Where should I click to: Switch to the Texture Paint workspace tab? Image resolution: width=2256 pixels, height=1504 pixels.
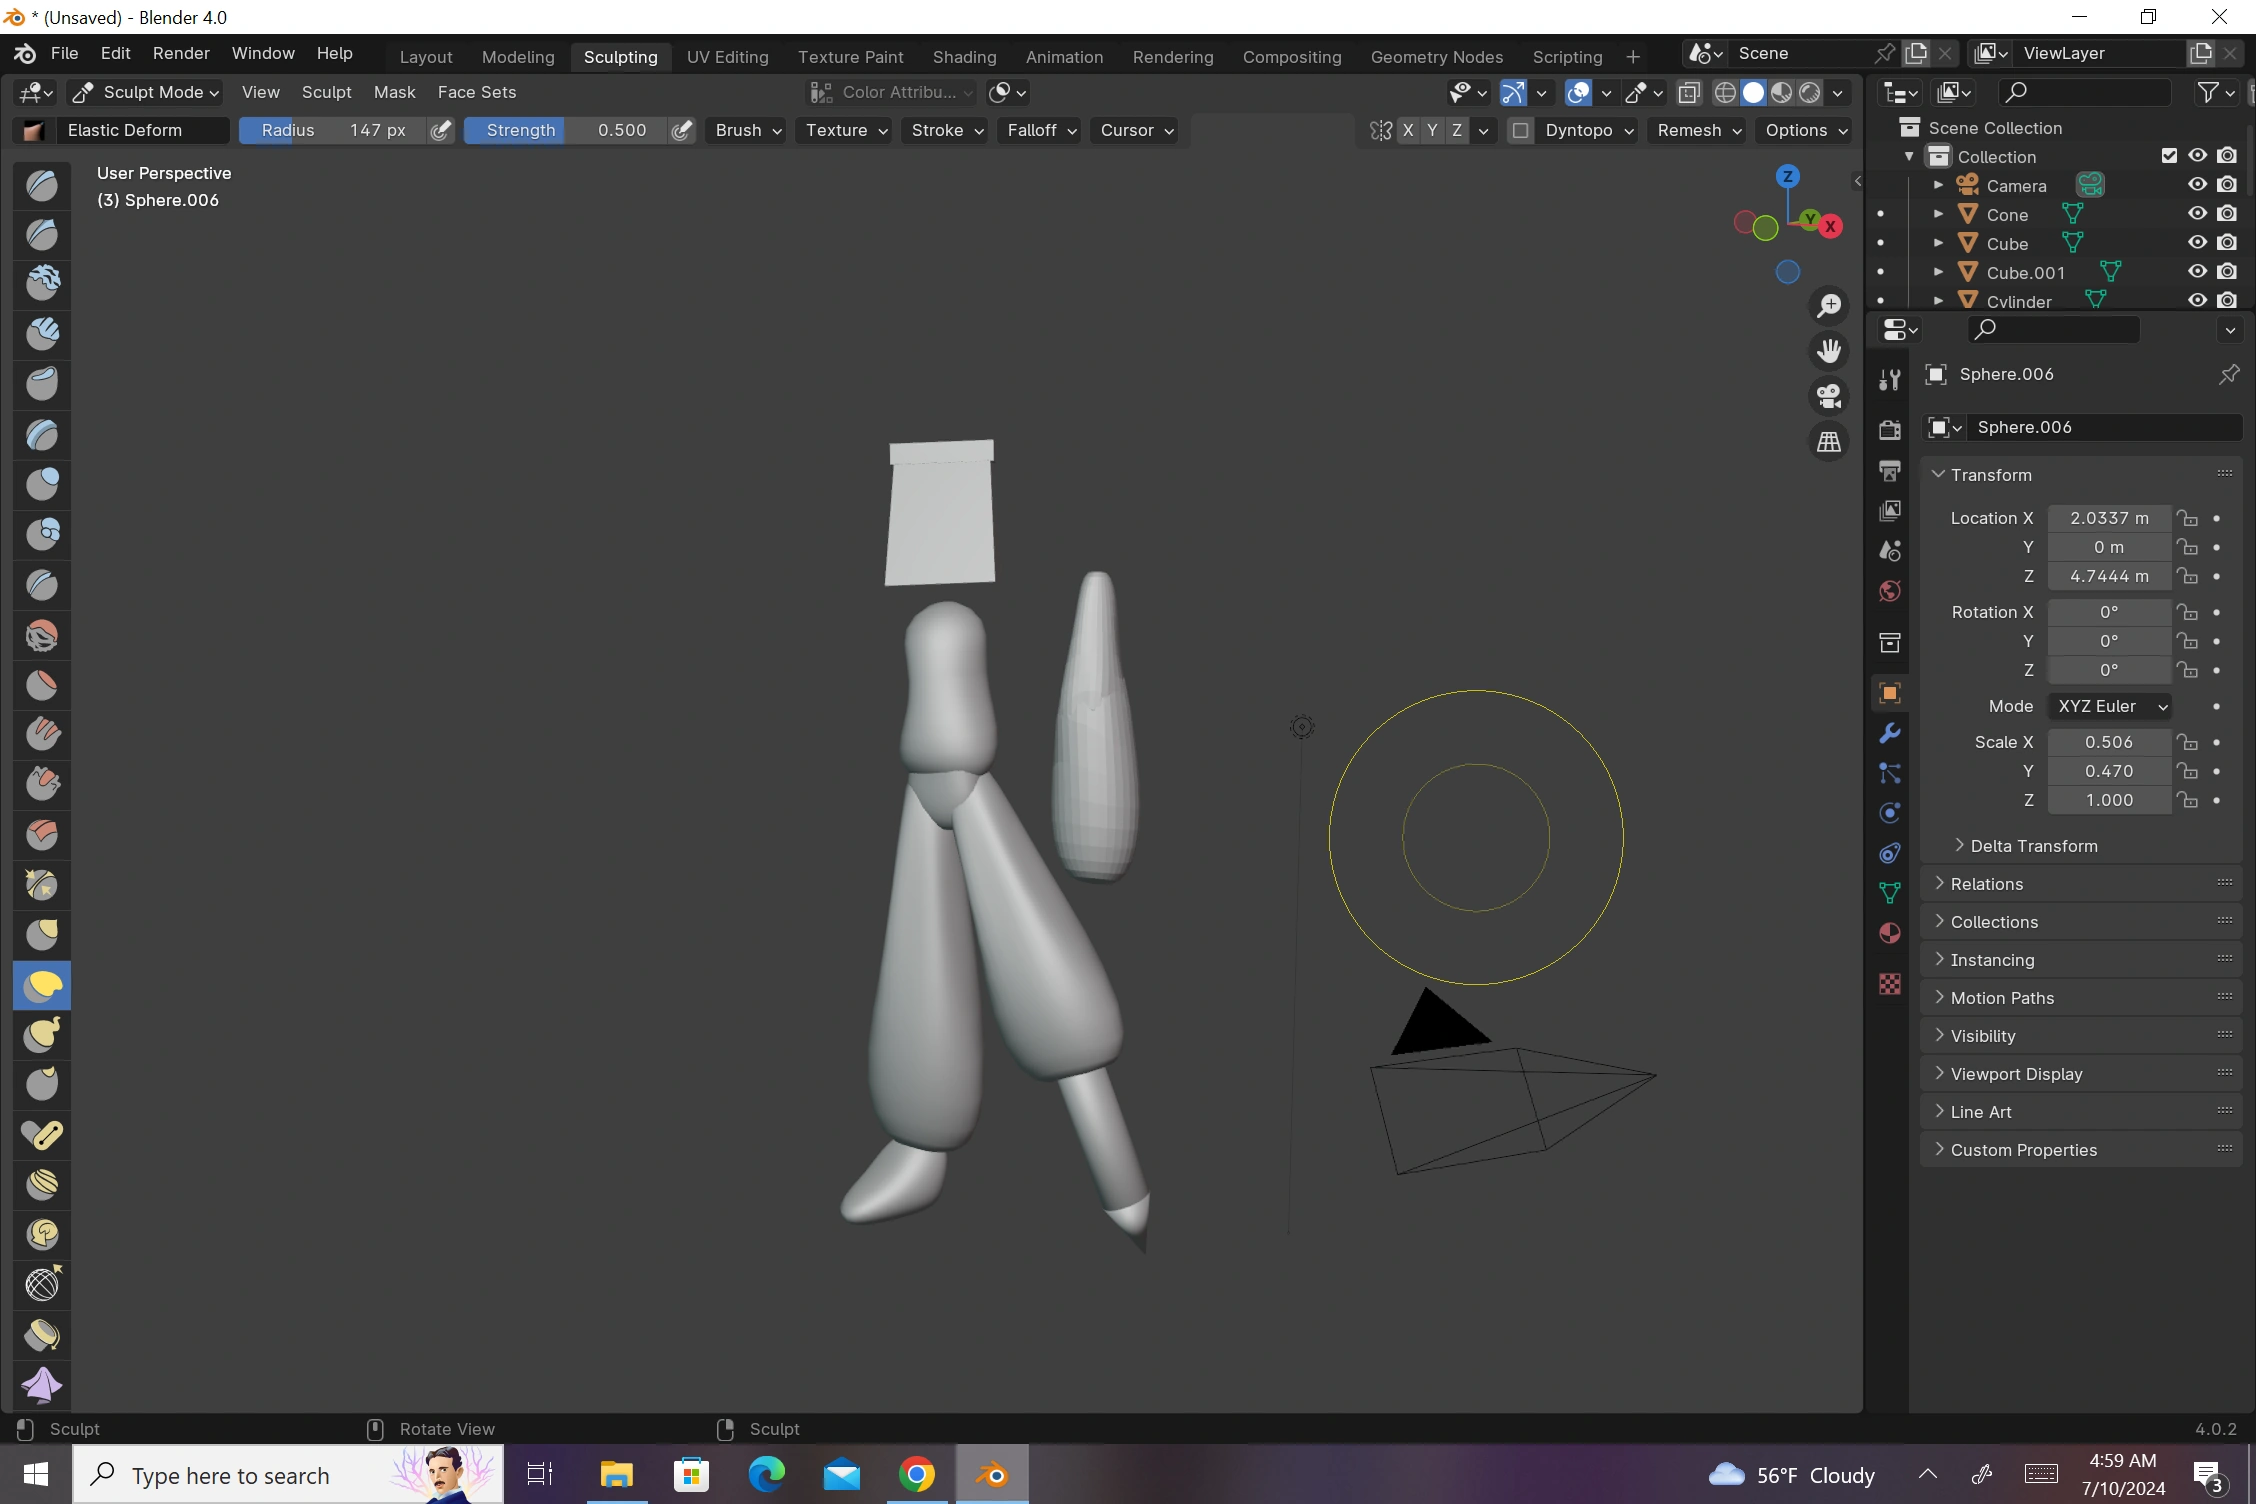[850, 57]
